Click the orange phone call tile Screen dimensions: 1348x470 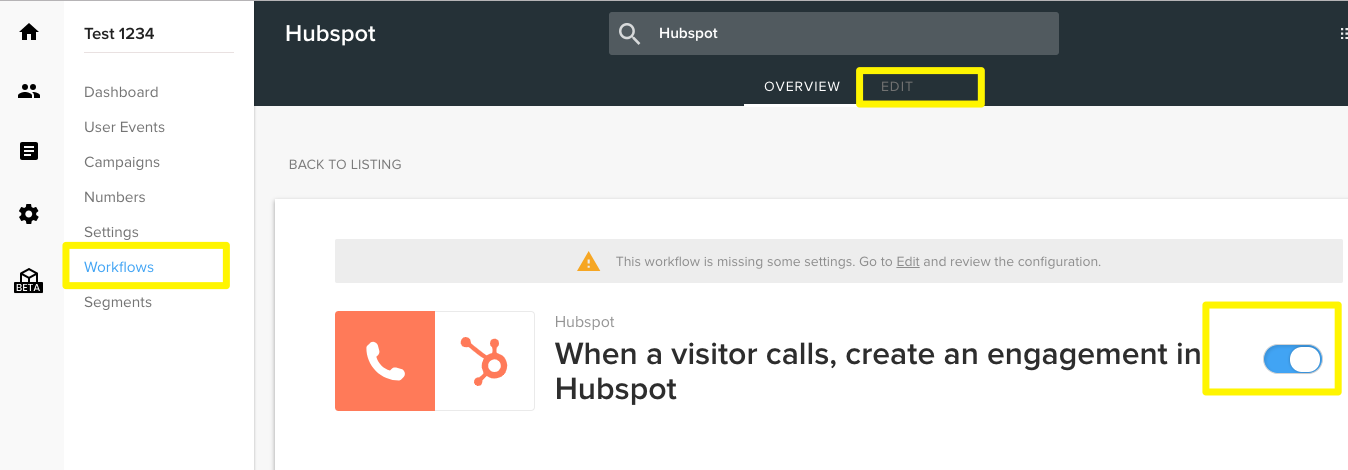[385, 361]
